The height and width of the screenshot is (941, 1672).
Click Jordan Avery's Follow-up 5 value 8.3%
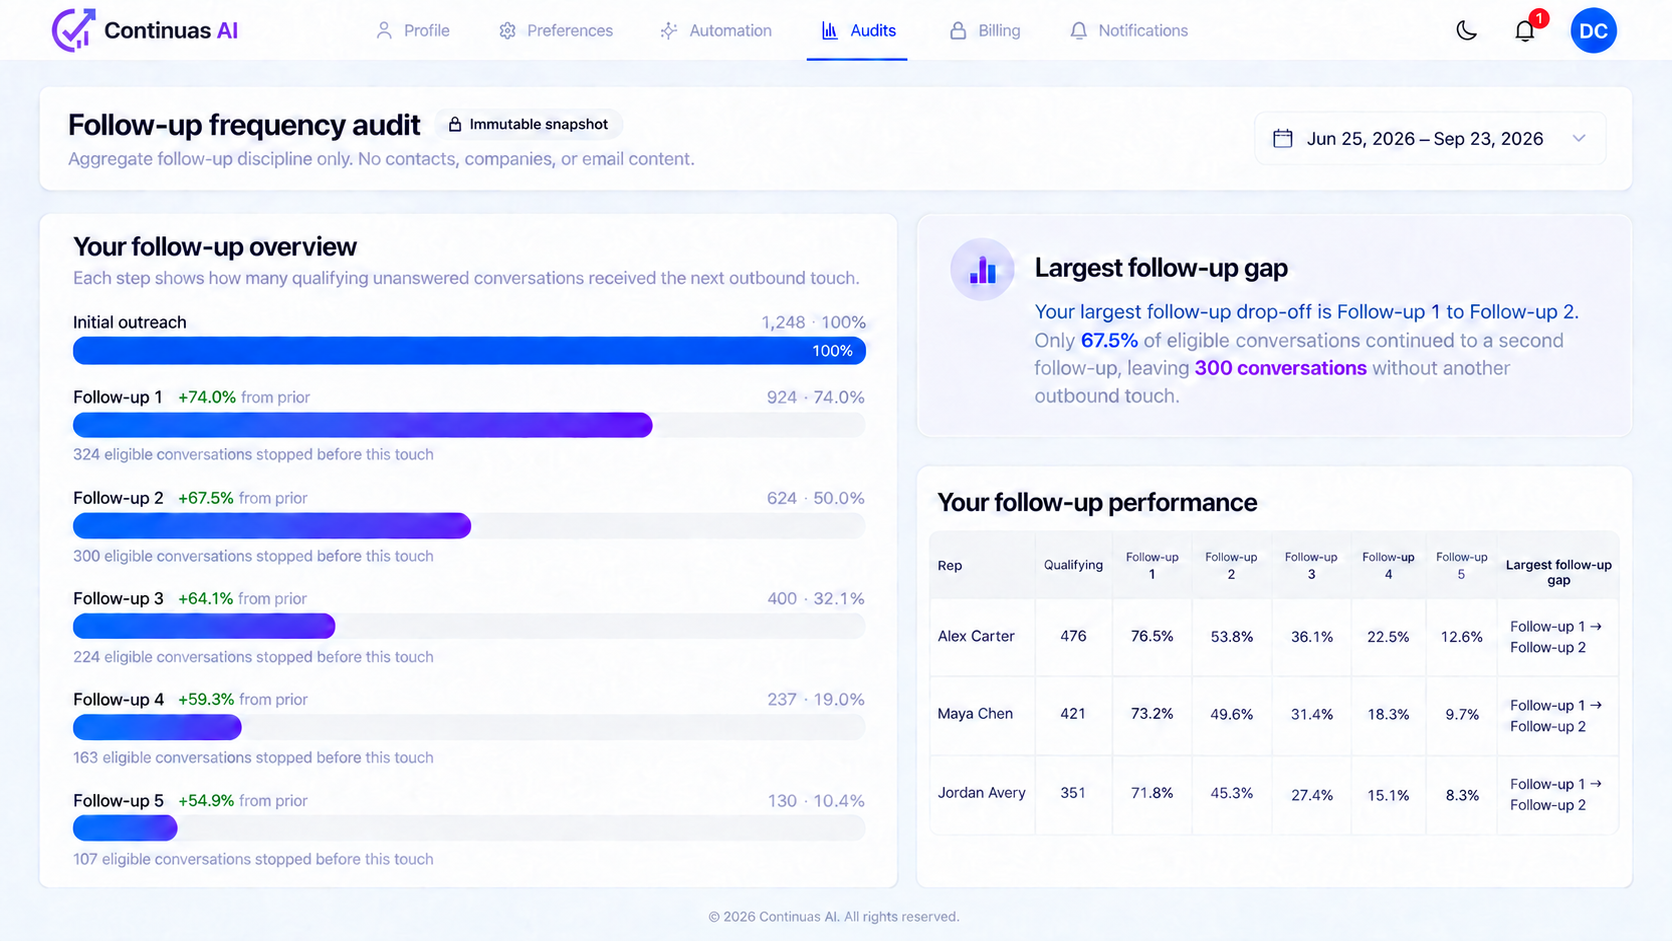coord(1462,795)
